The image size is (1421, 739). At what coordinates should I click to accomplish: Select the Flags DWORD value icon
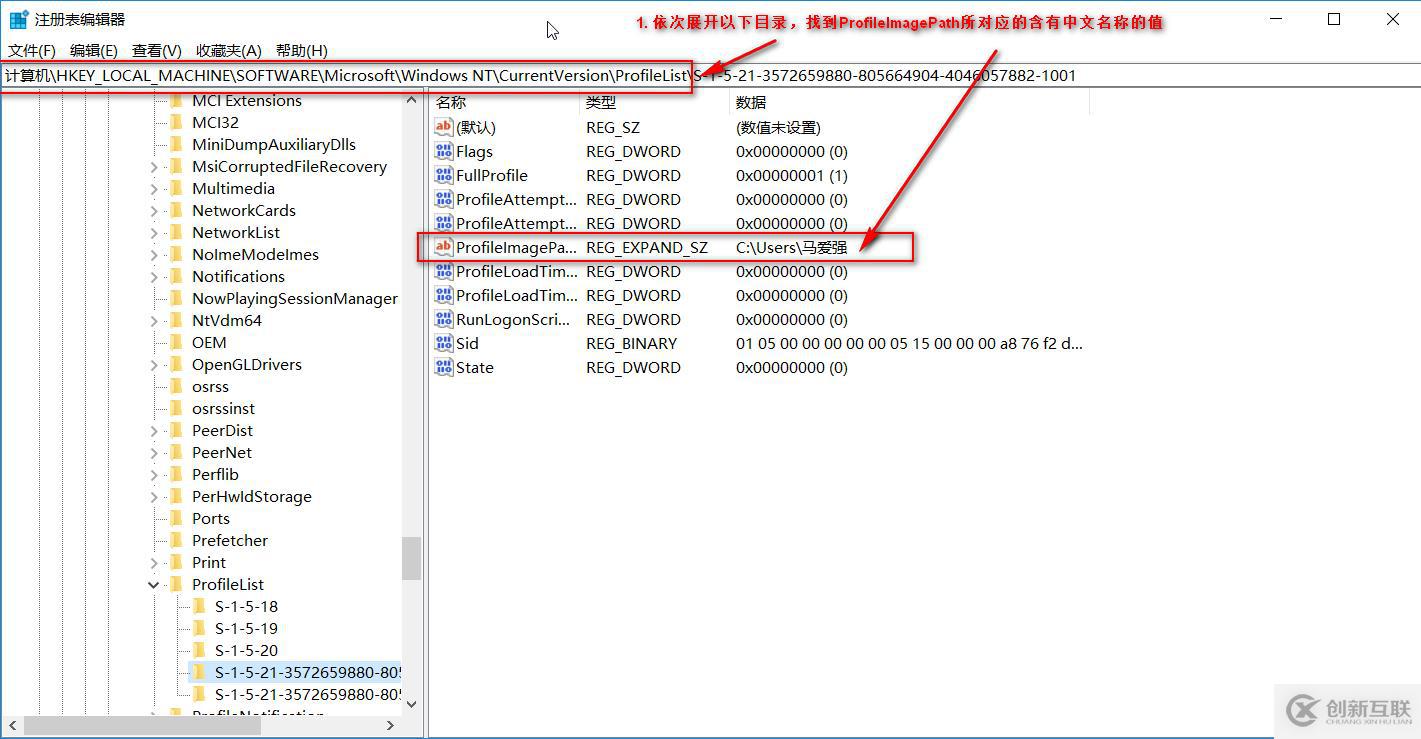coord(444,151)
